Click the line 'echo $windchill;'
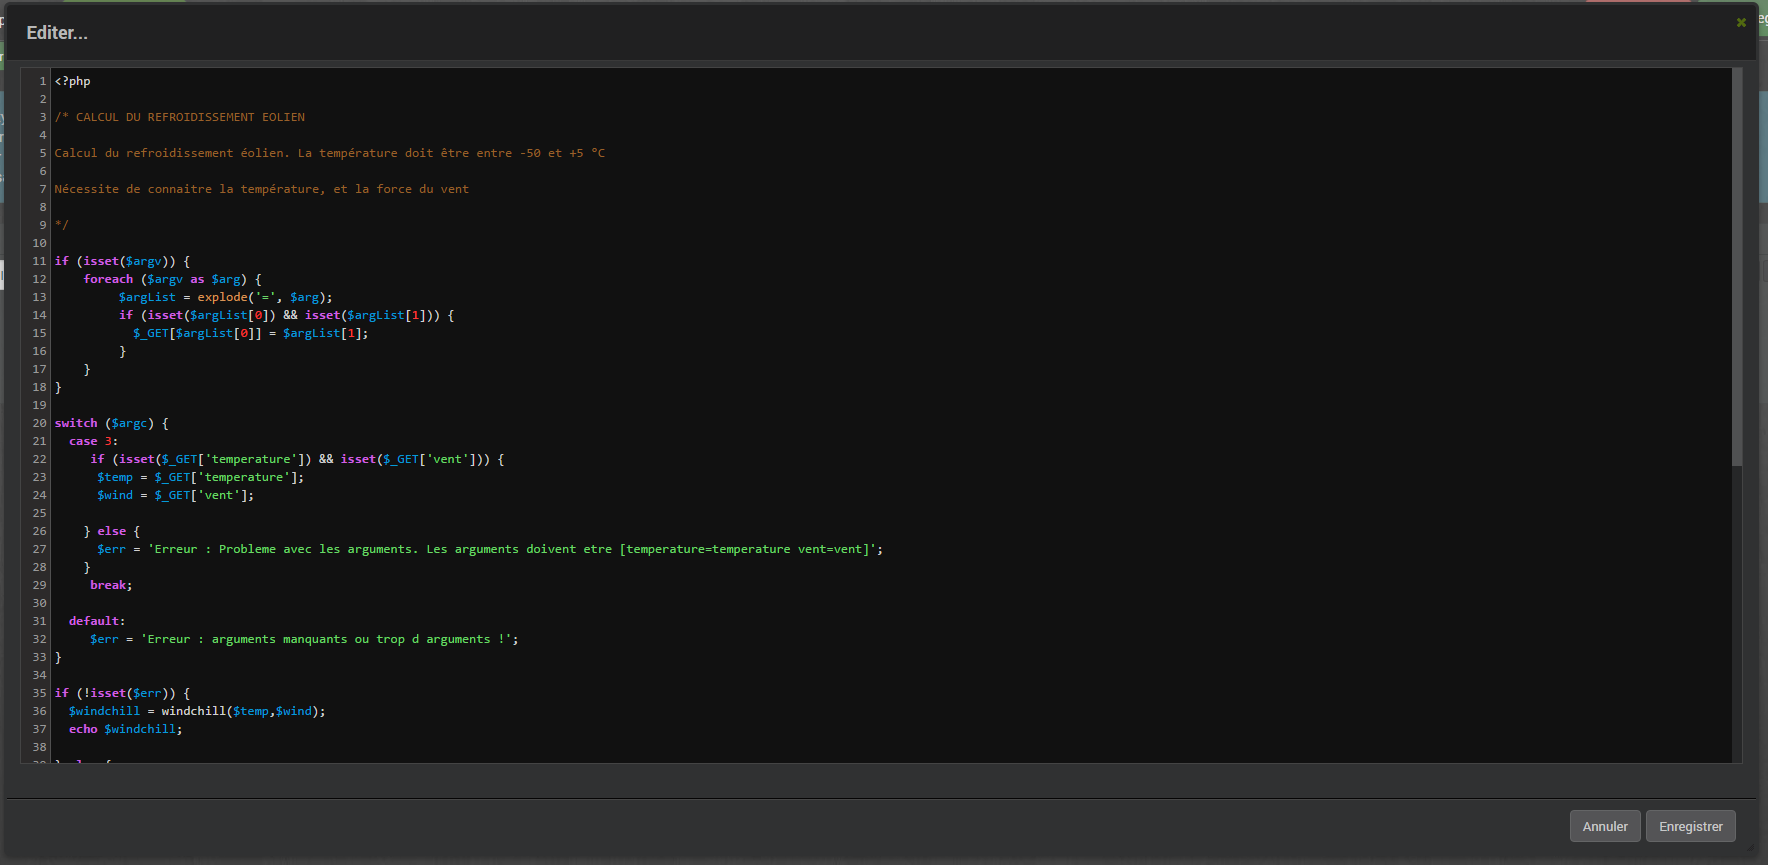This screenshot has height=865, width=1768. 125,729
